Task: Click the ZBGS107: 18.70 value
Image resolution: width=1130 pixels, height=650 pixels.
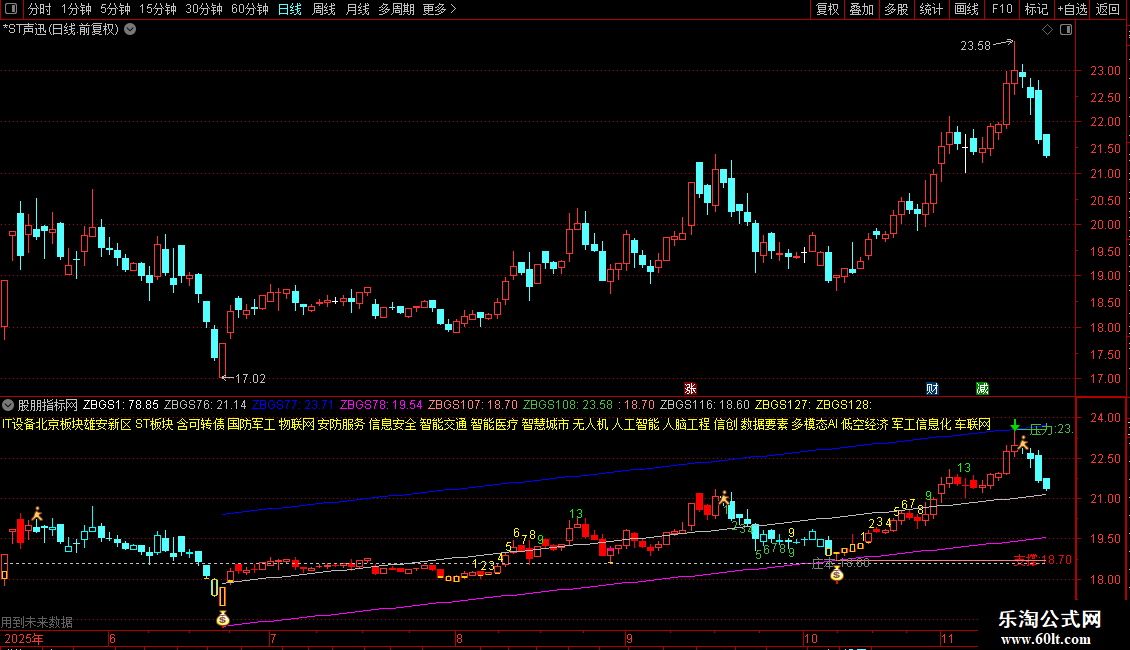Action: click(473, 405)
